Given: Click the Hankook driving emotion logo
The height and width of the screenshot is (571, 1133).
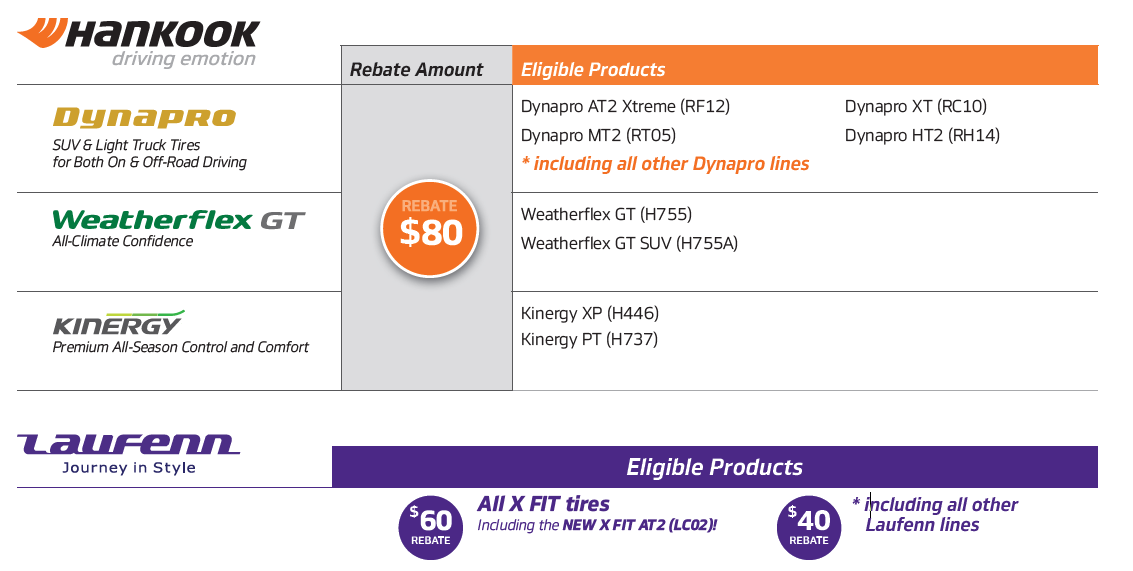Looking at the screenshot, I should pos(138,43).
